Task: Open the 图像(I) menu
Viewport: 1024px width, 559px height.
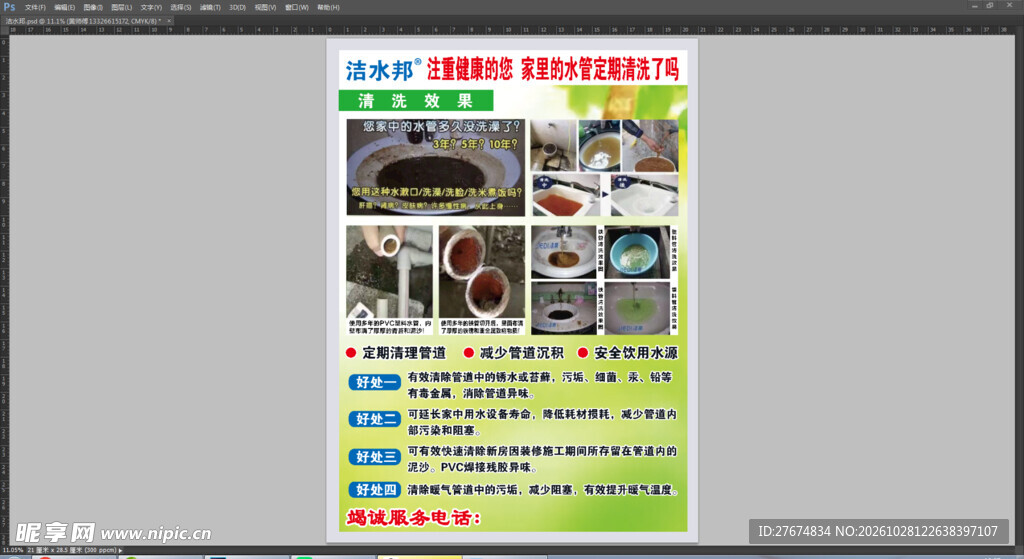Action: 93,7
